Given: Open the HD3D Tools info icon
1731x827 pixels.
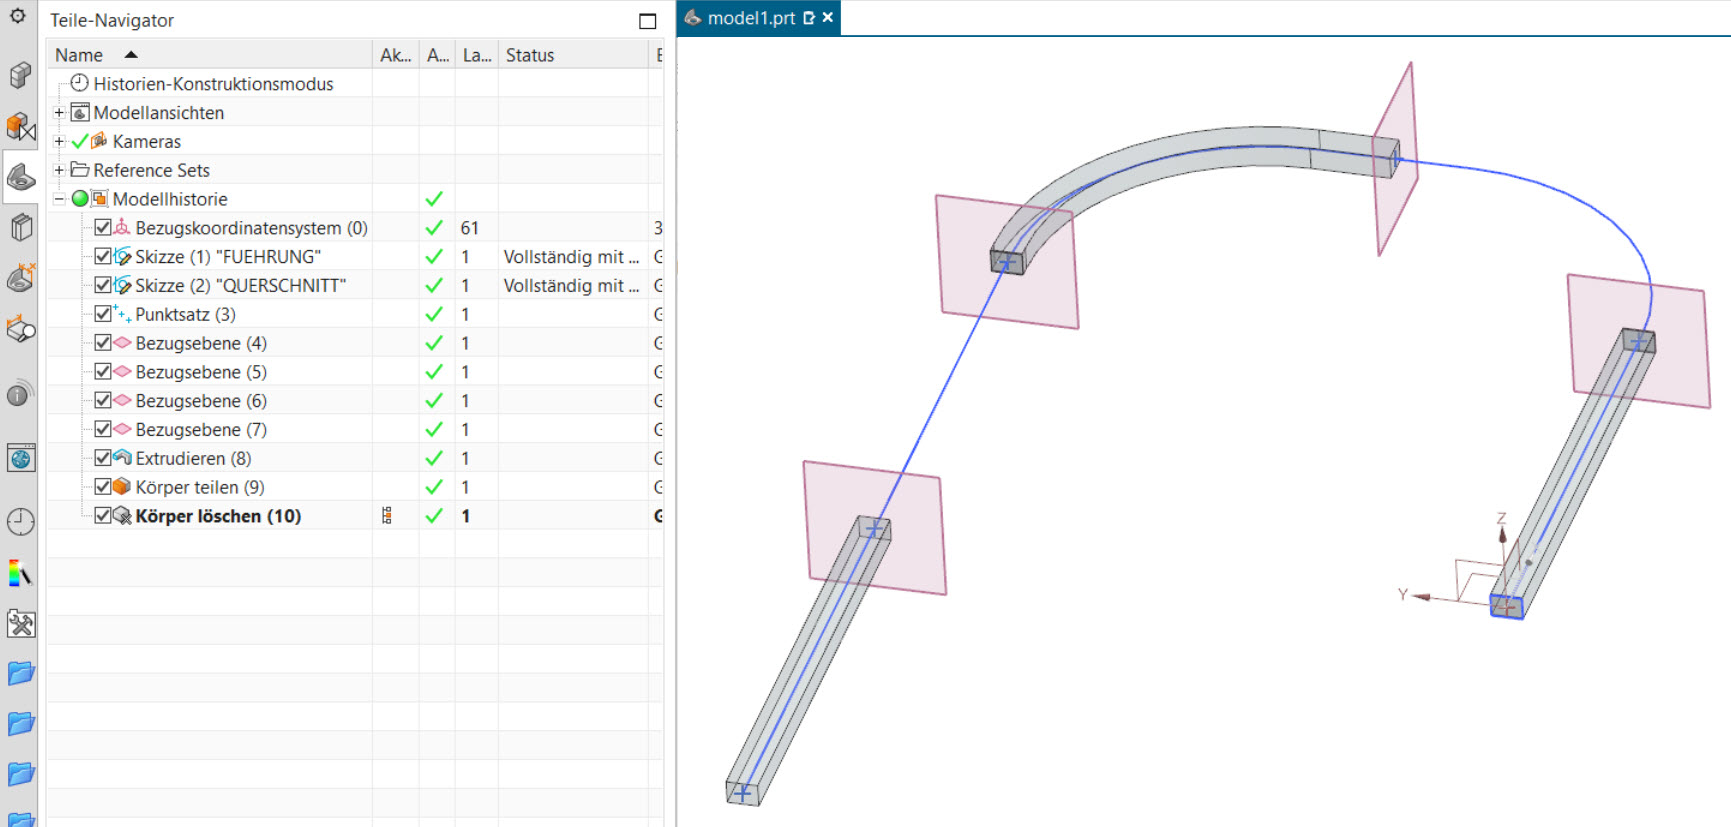Looking at the screenshot, I should click(20, 393).
